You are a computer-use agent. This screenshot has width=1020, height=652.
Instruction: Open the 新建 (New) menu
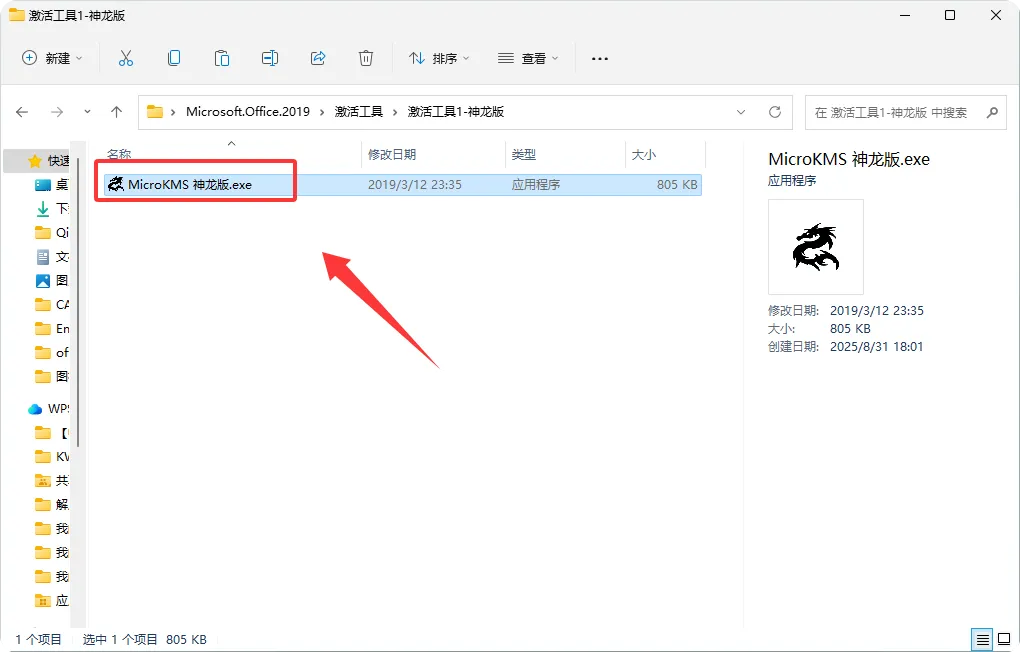pos(52,59)
